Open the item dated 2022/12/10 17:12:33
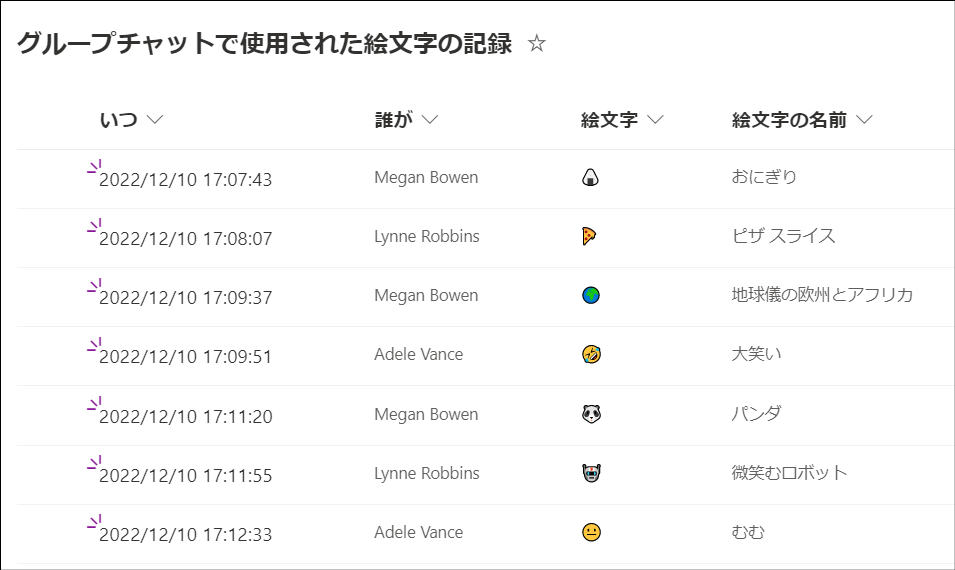The image size is (955, 570). [185, 535]
